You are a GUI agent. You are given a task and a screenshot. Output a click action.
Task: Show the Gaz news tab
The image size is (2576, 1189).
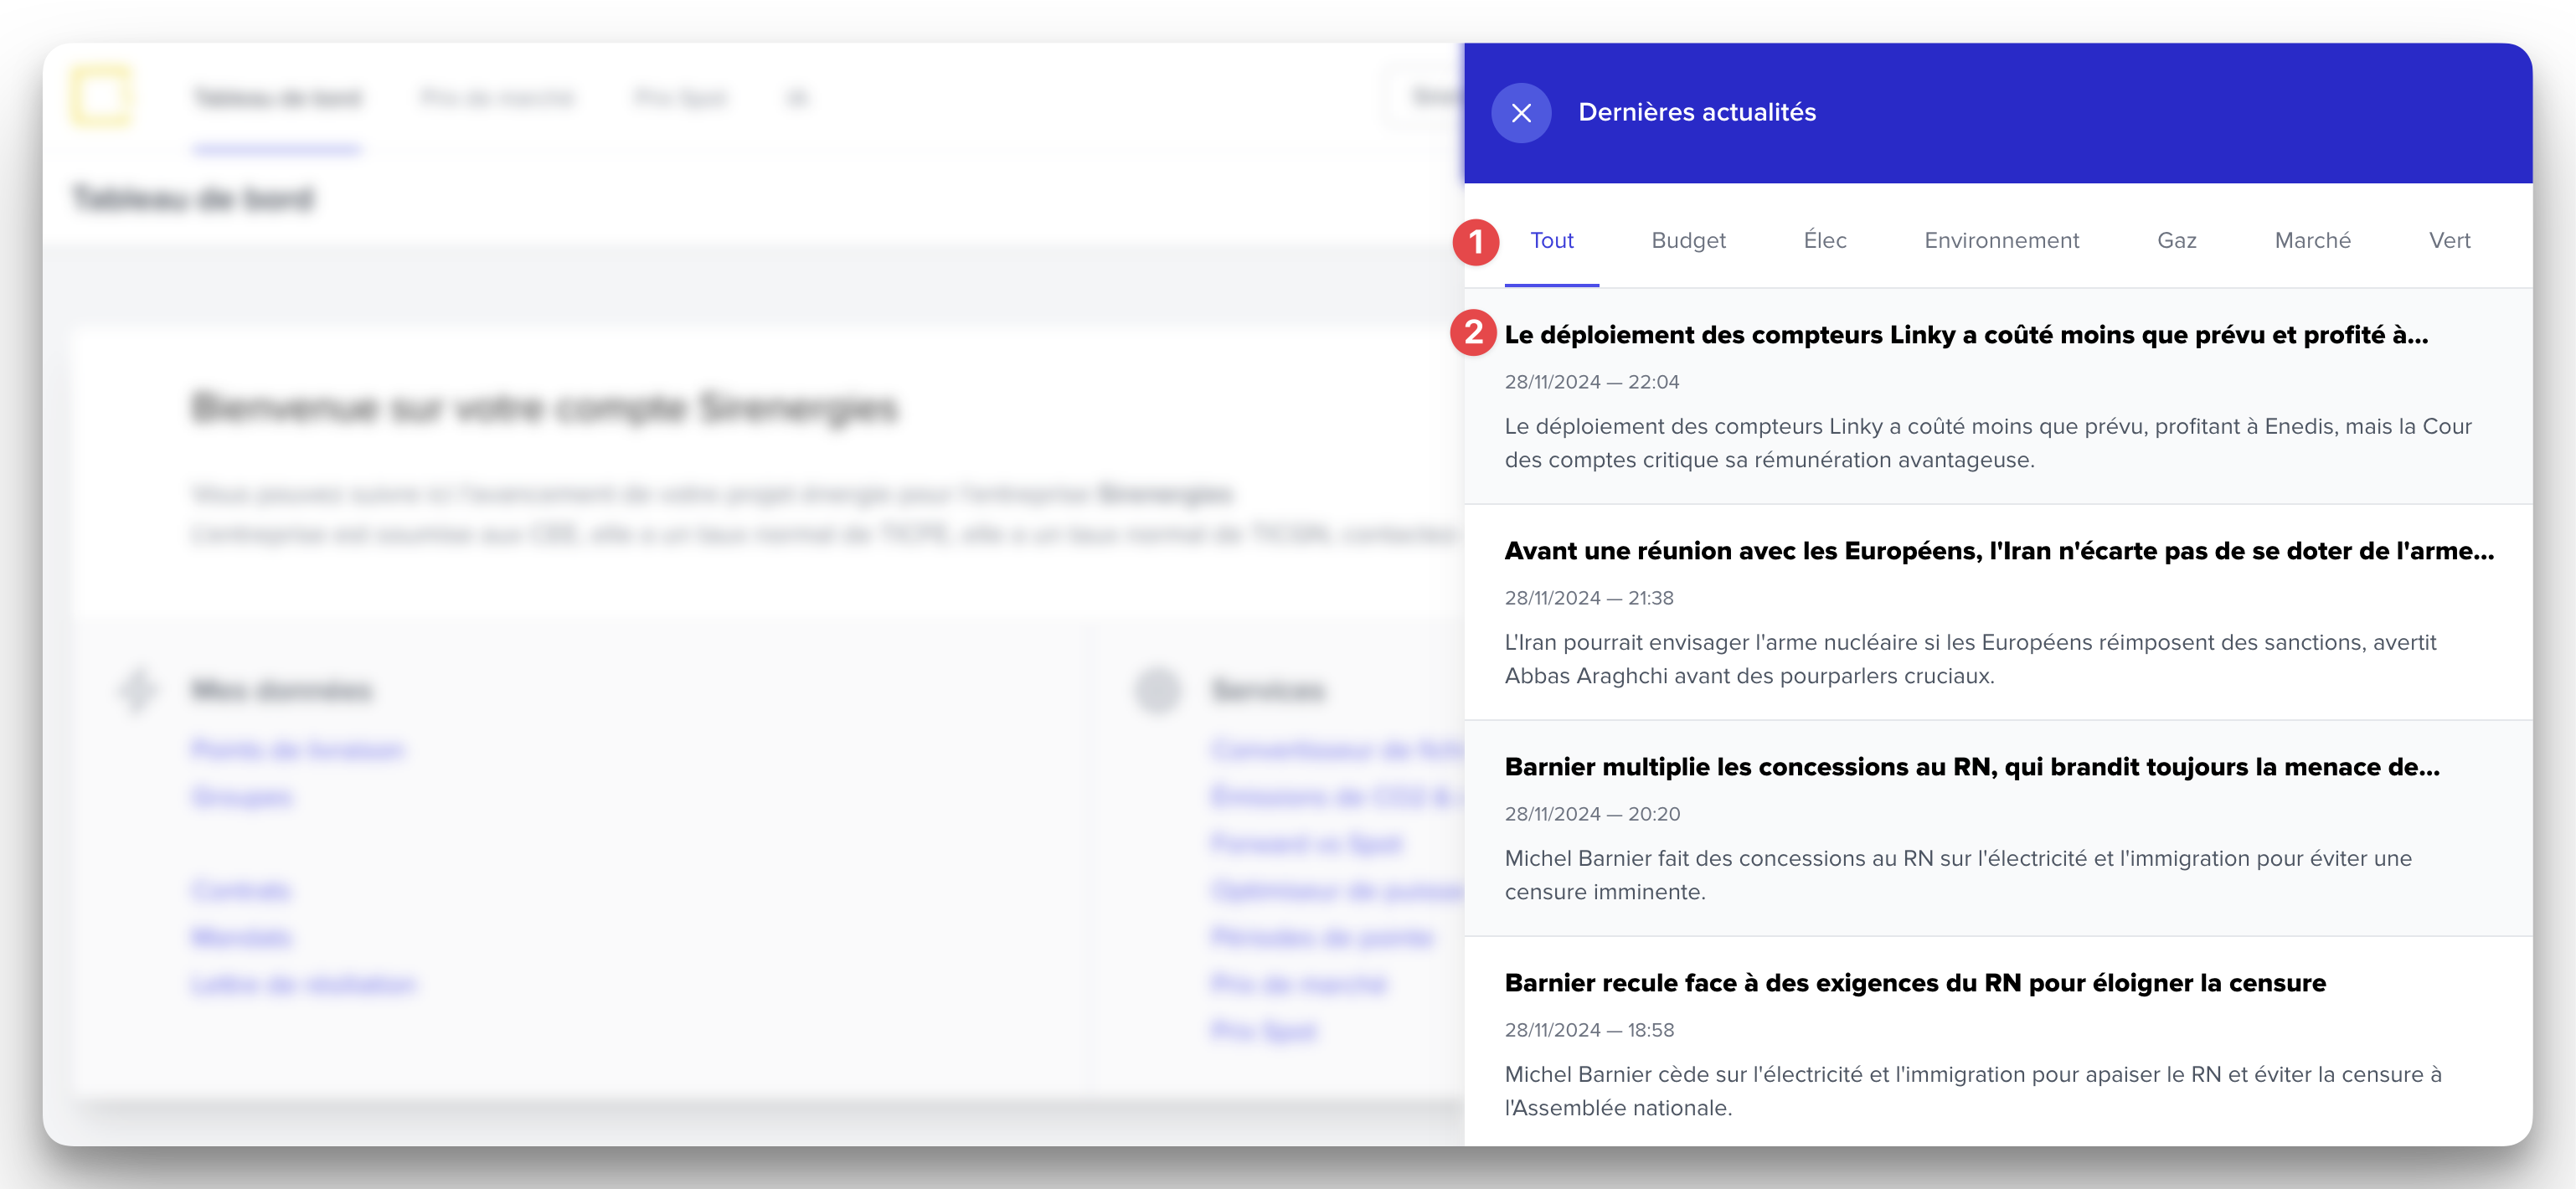[x=2176, y=241]
